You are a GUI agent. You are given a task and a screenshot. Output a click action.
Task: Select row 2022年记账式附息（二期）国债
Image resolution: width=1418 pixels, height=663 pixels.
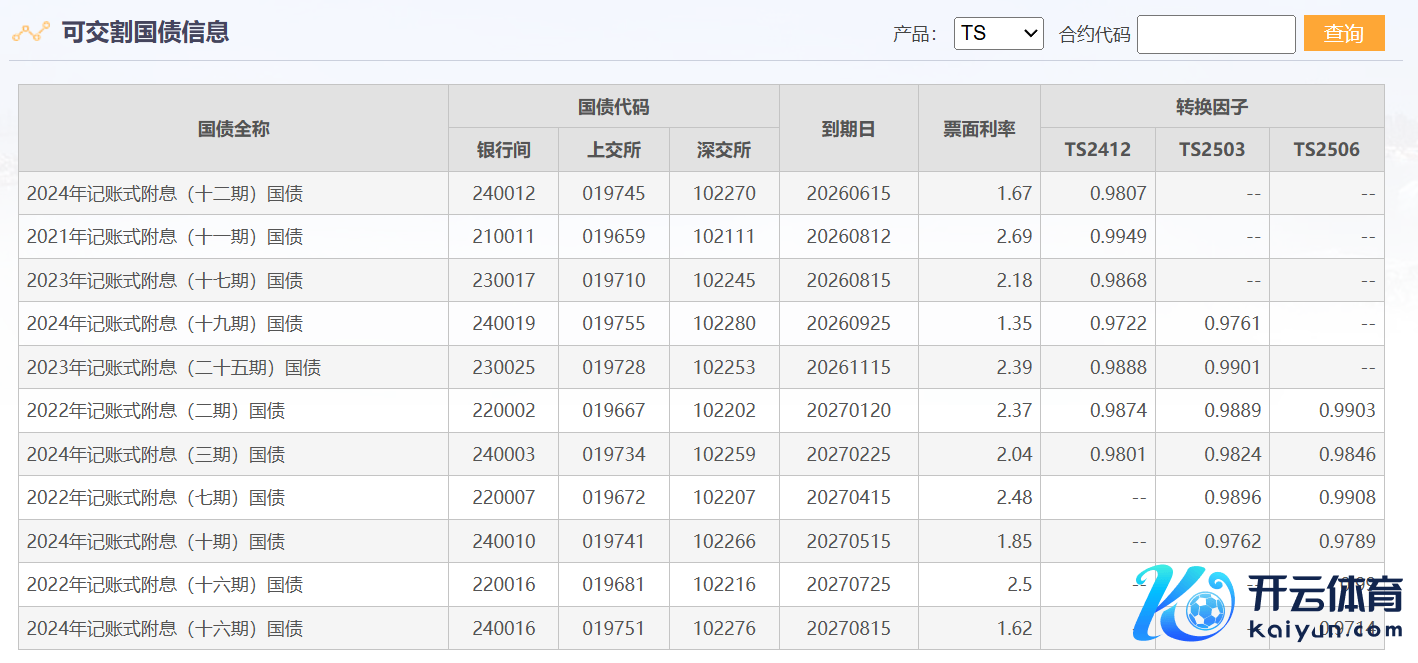(x=156, y=411)
